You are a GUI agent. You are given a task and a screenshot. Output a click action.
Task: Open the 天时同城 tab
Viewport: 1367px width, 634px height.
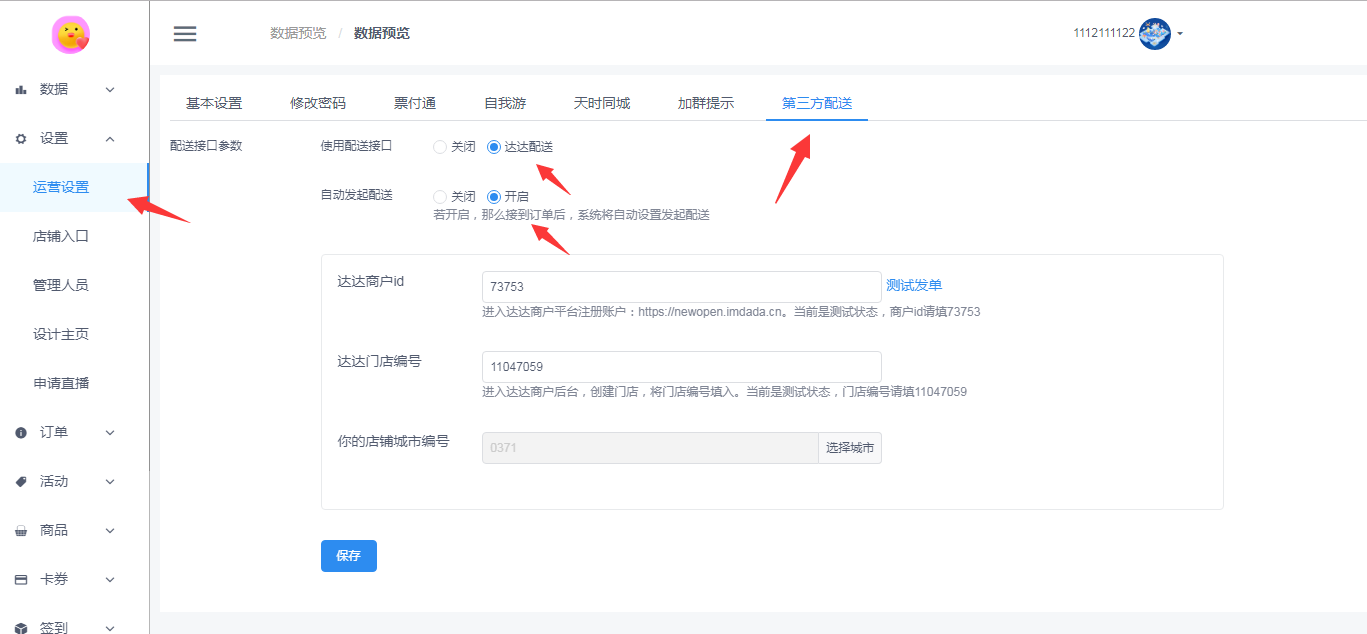[x=602, y=103]
